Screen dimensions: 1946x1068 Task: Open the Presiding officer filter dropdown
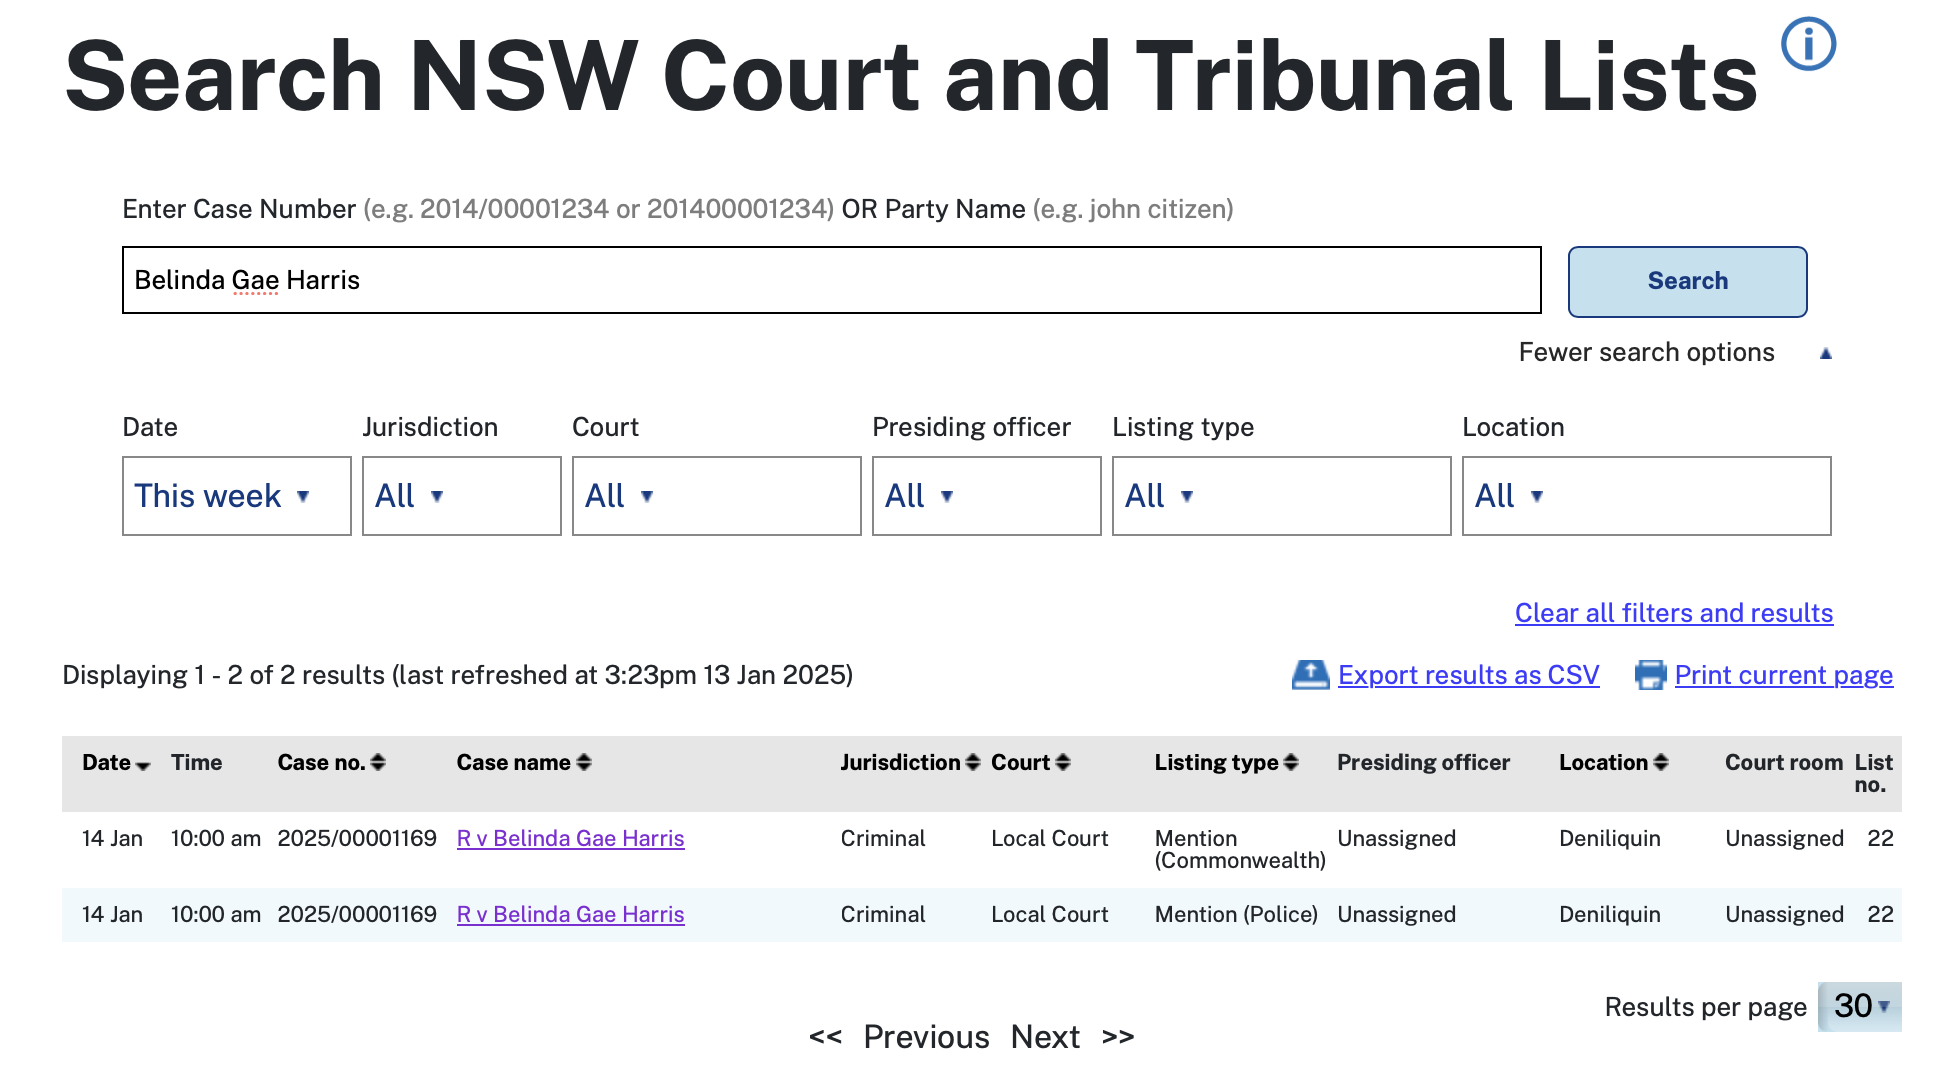pos(985,496)
